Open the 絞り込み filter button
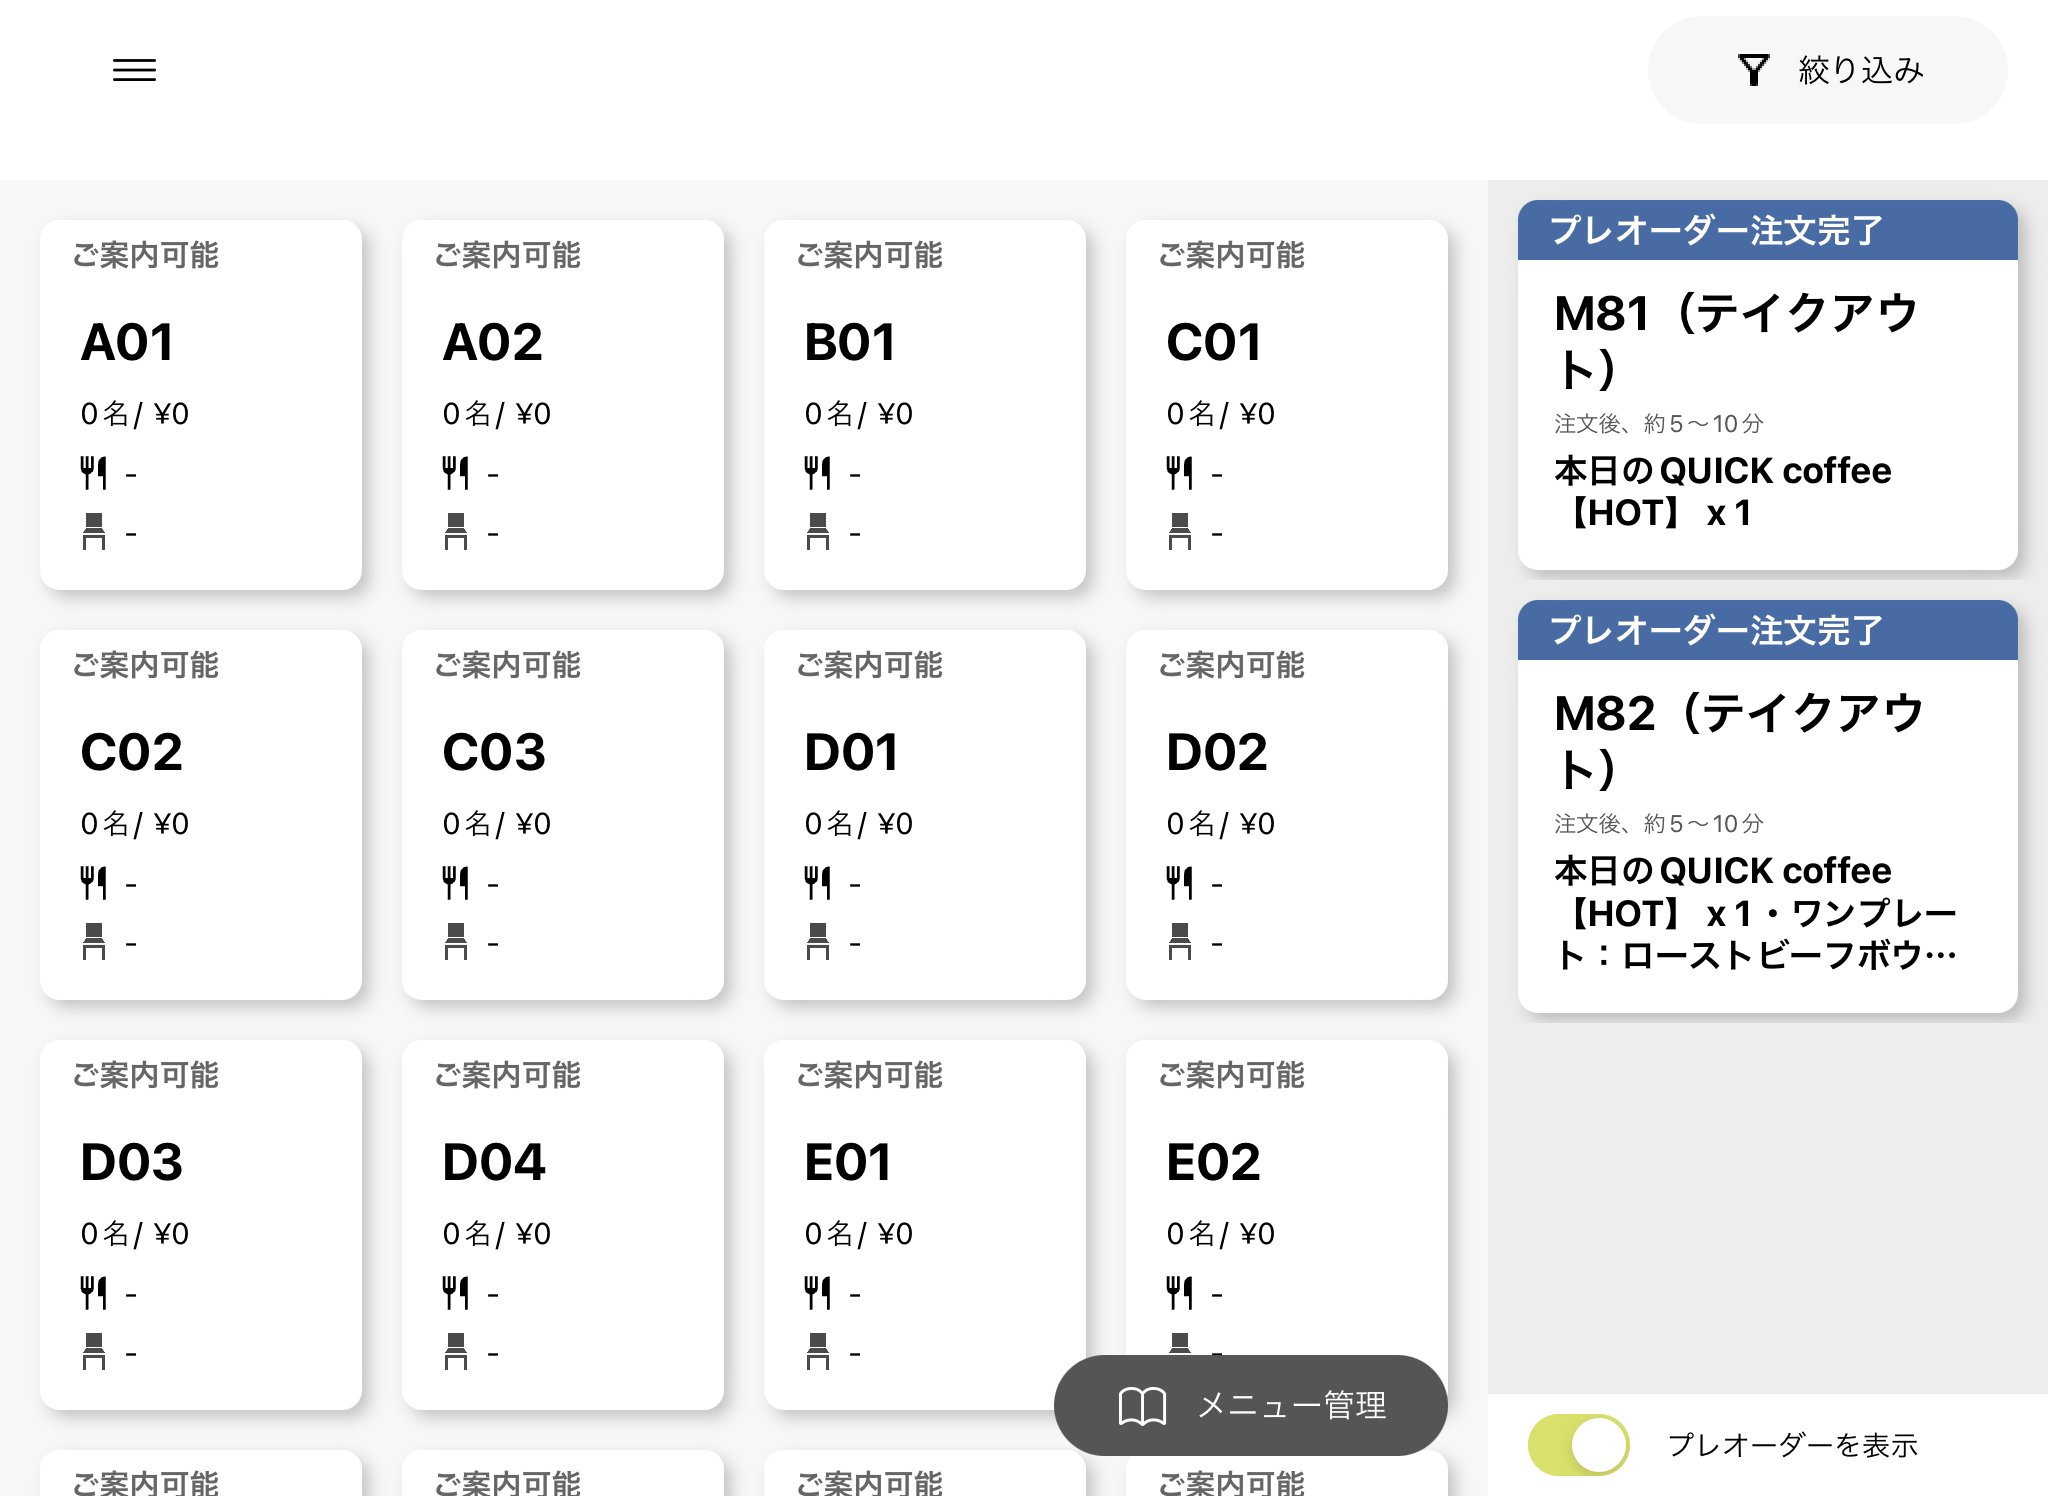This screenshot has width=2048, height=1496. [x=1827, y=70]
